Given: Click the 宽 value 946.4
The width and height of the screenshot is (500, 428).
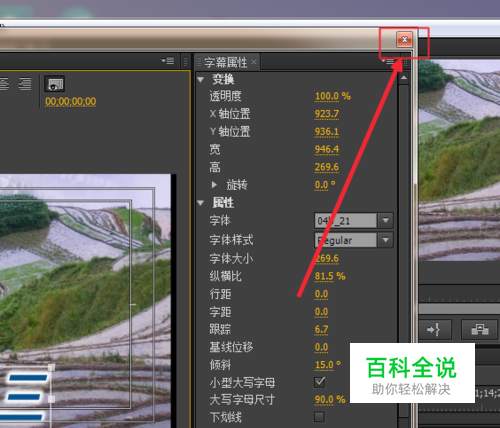Looking at the screenshot, I should pyautogui.click(x=327, y=149).
